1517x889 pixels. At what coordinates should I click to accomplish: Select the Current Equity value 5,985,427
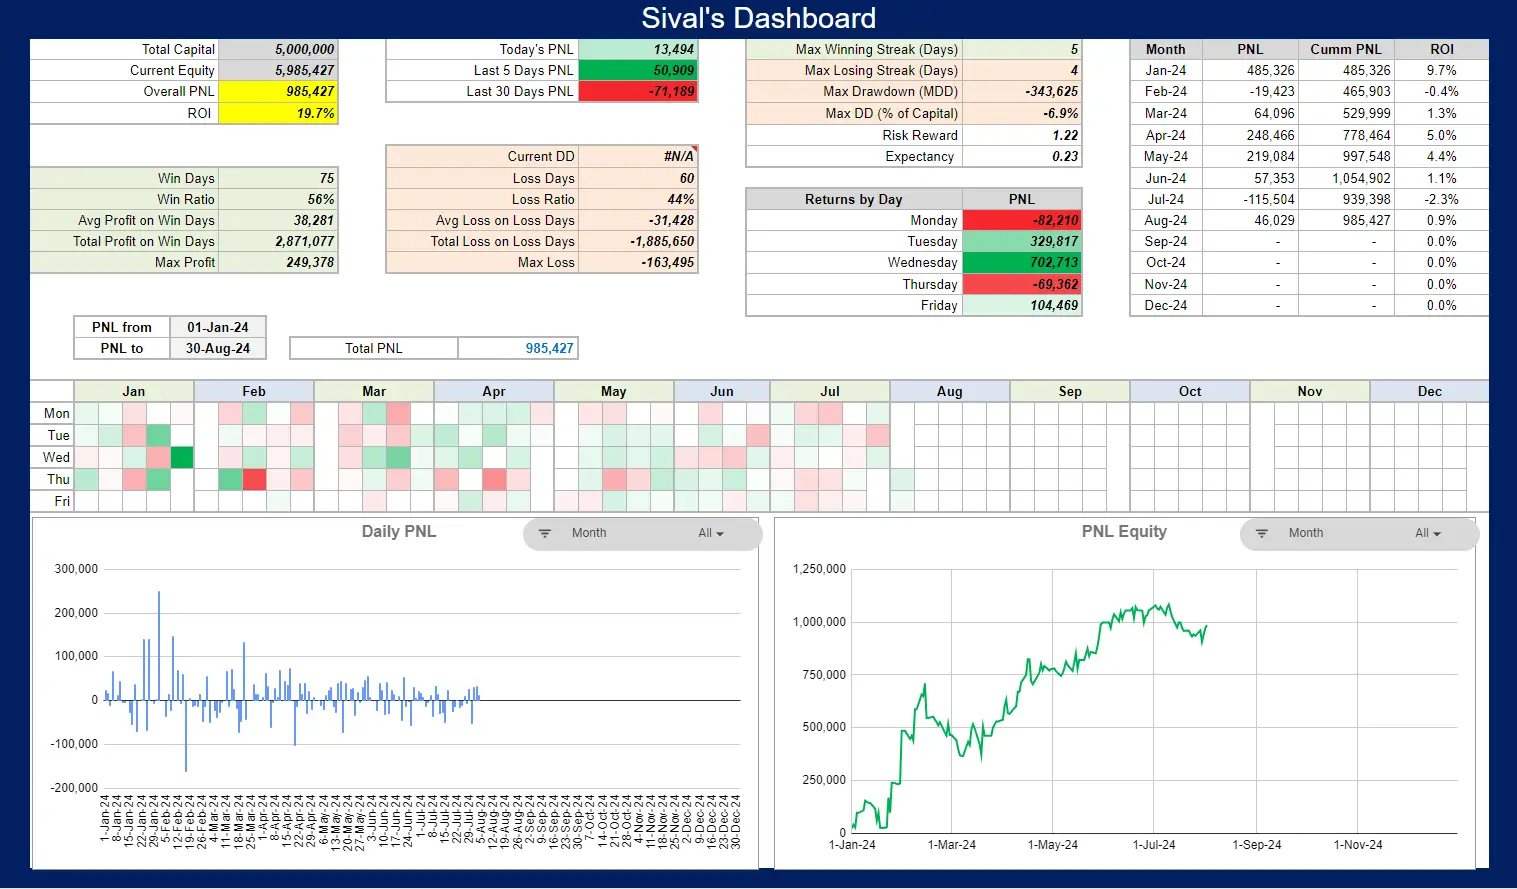coord(278,70)
